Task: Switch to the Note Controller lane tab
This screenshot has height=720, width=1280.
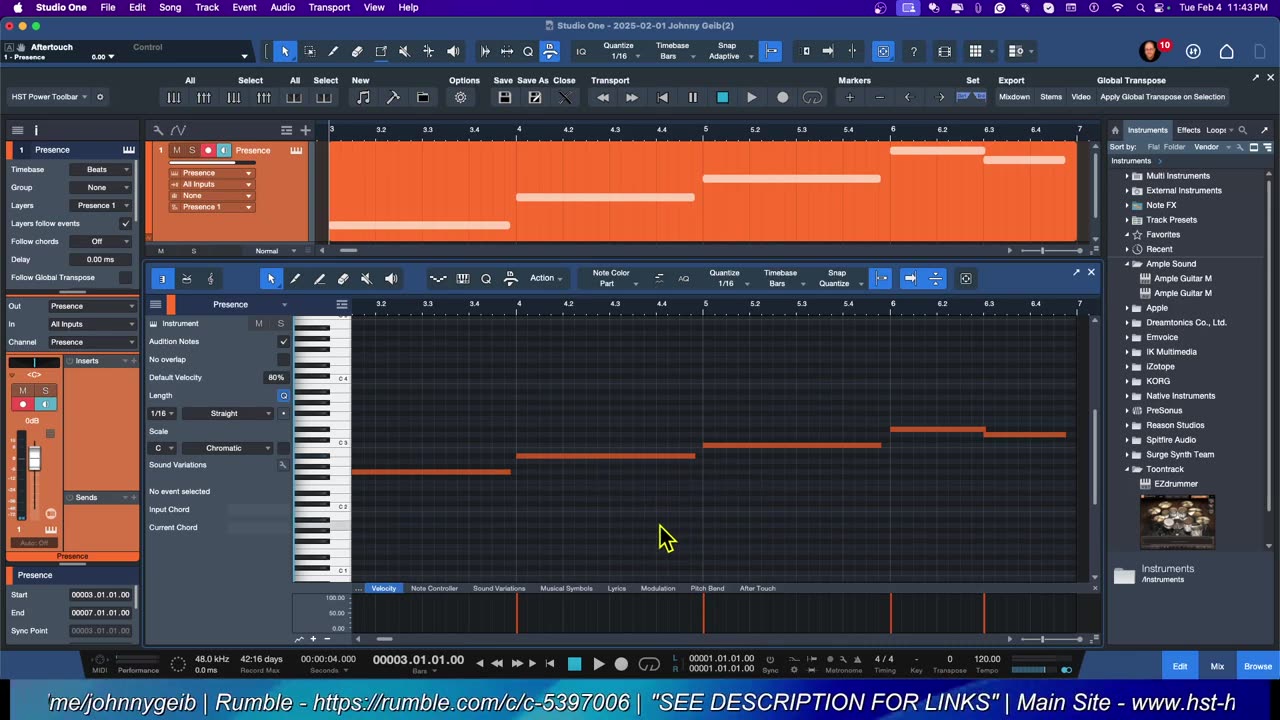Action: point(434,588)
